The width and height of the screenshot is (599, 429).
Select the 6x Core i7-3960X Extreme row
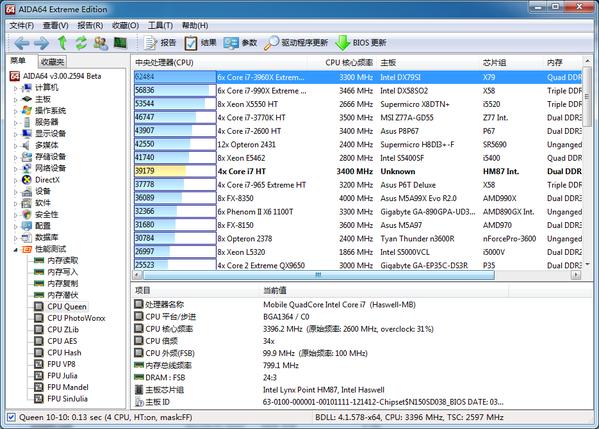[358, 77]
